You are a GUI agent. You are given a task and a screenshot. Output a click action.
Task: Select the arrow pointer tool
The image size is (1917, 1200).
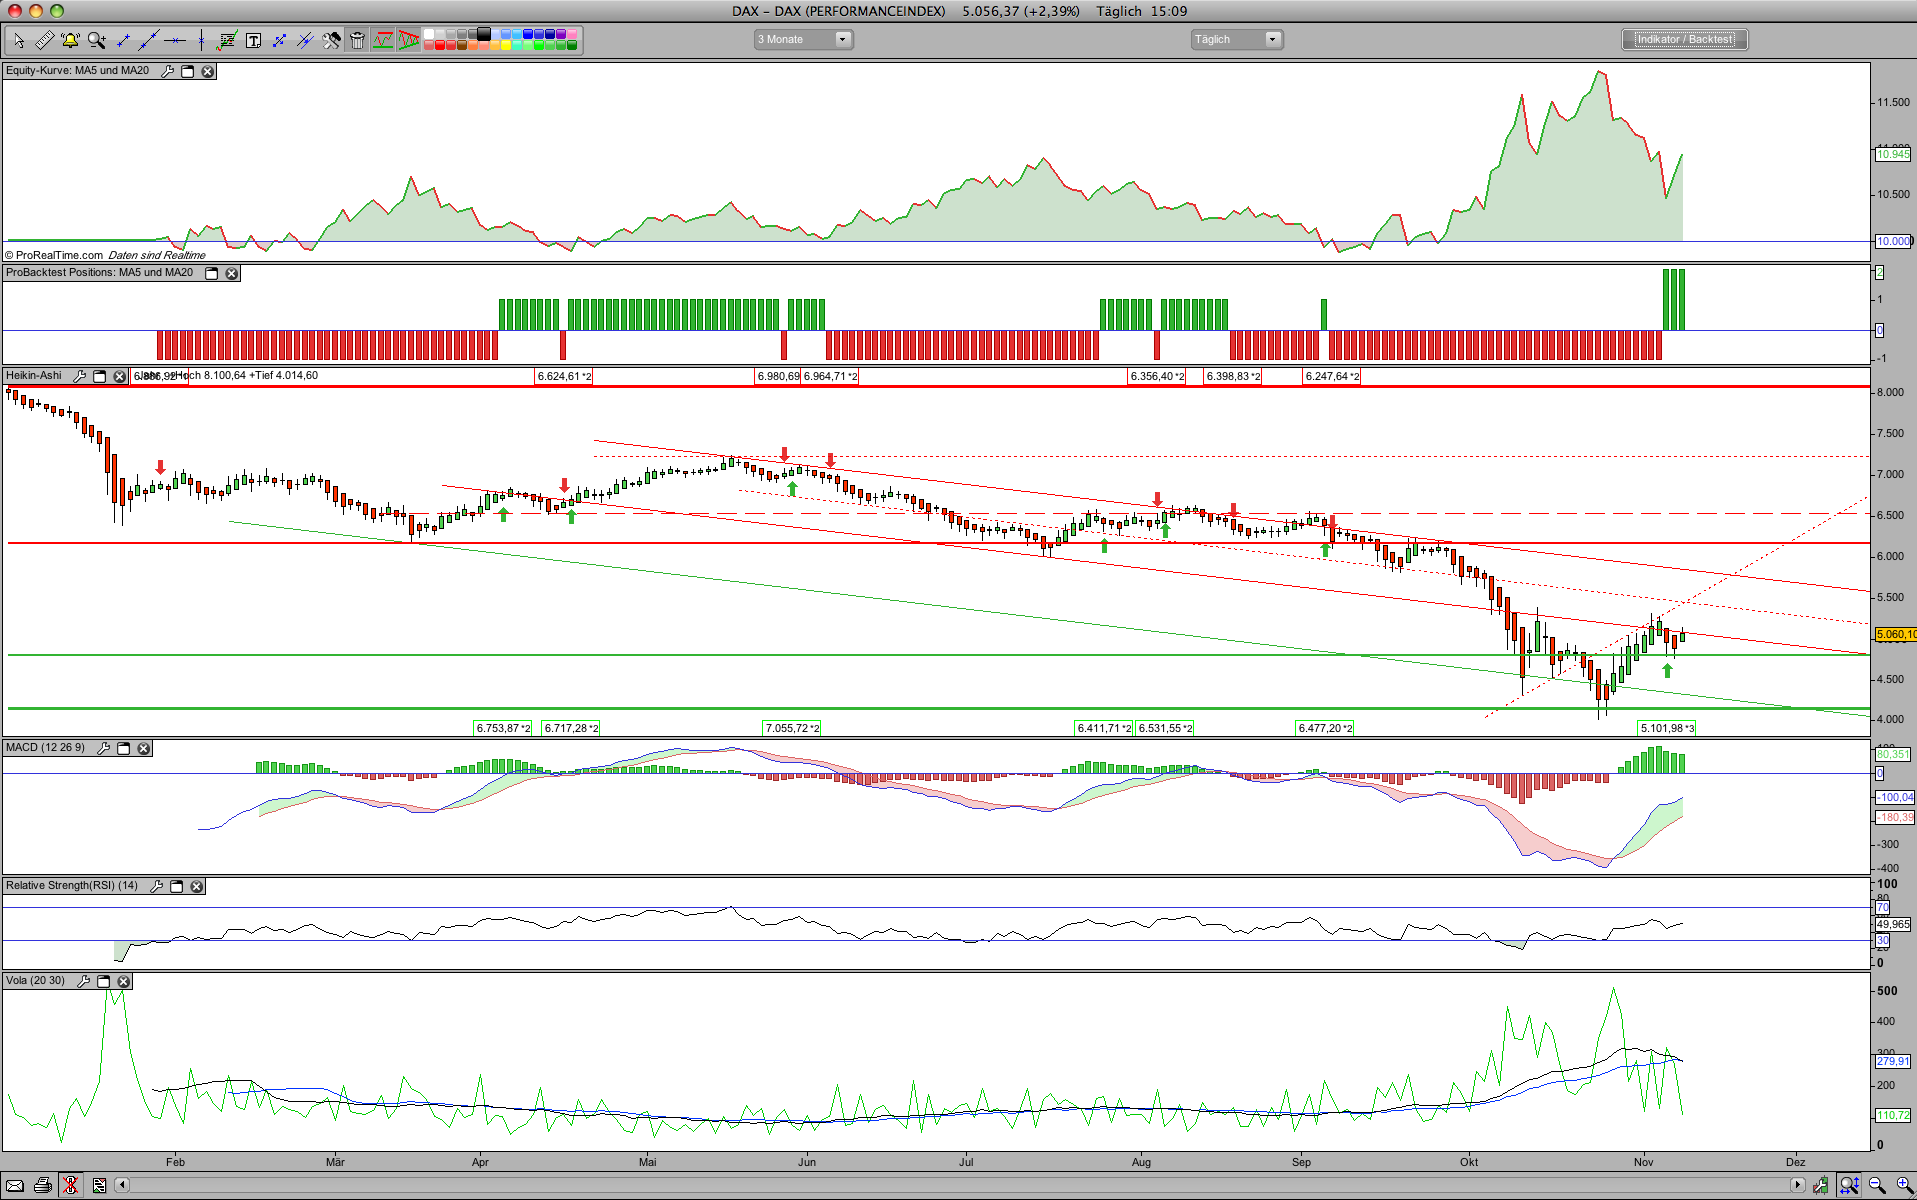19,40
